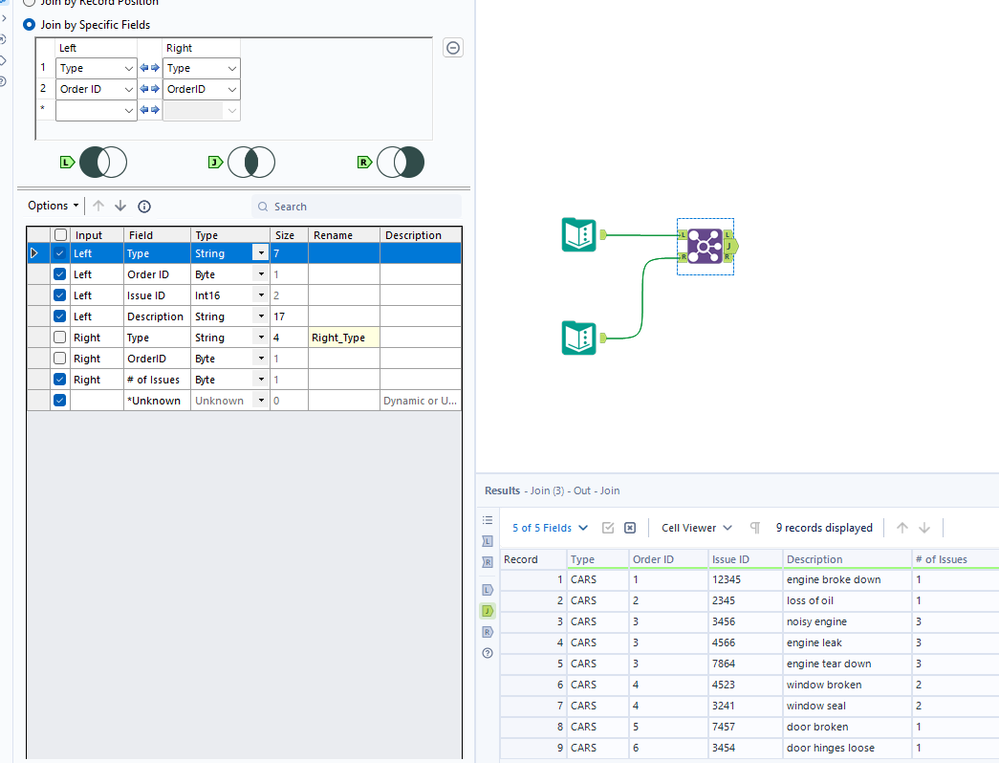Click the Results next record down arrow
999x763 pixels.
click(x=924, y=528)
